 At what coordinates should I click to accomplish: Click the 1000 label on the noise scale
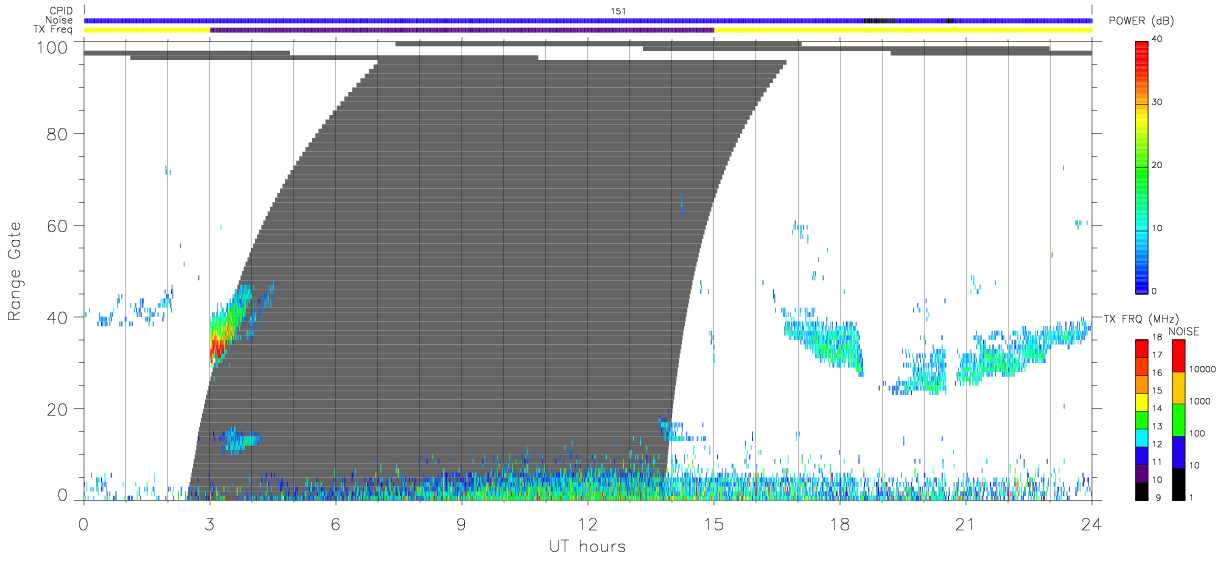1201,401
